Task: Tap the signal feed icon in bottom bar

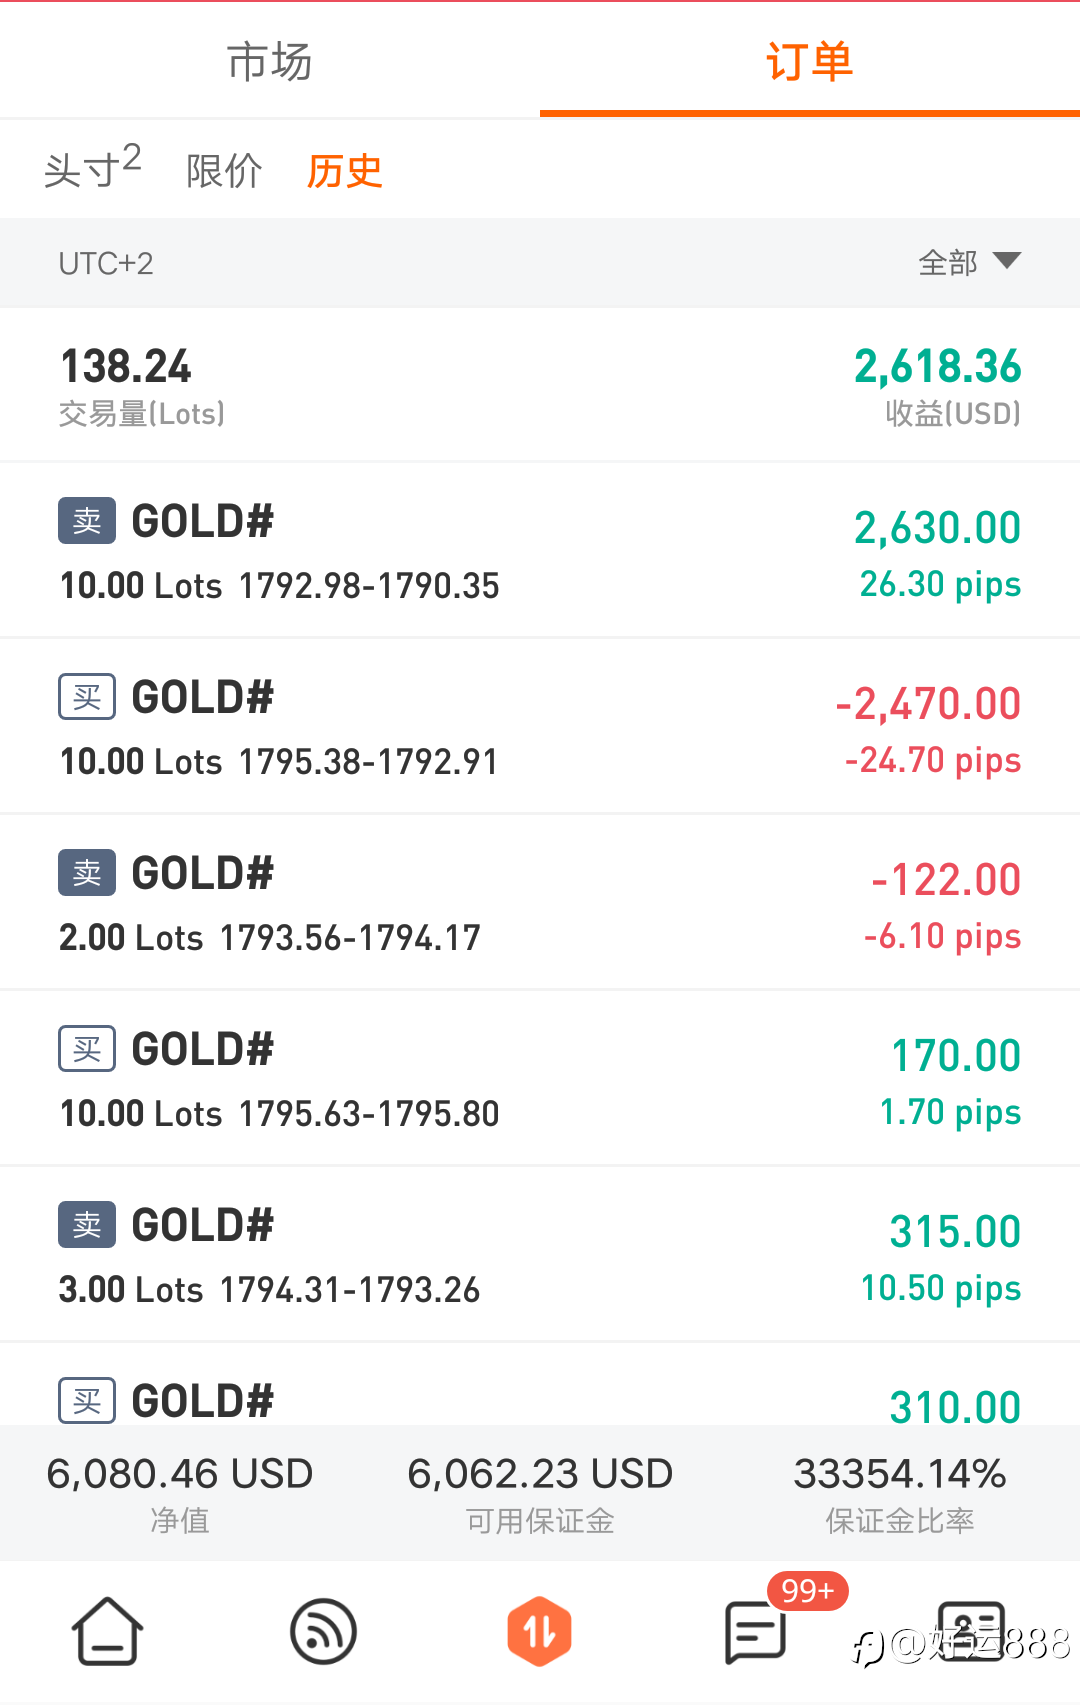Action: point(323,1632)
